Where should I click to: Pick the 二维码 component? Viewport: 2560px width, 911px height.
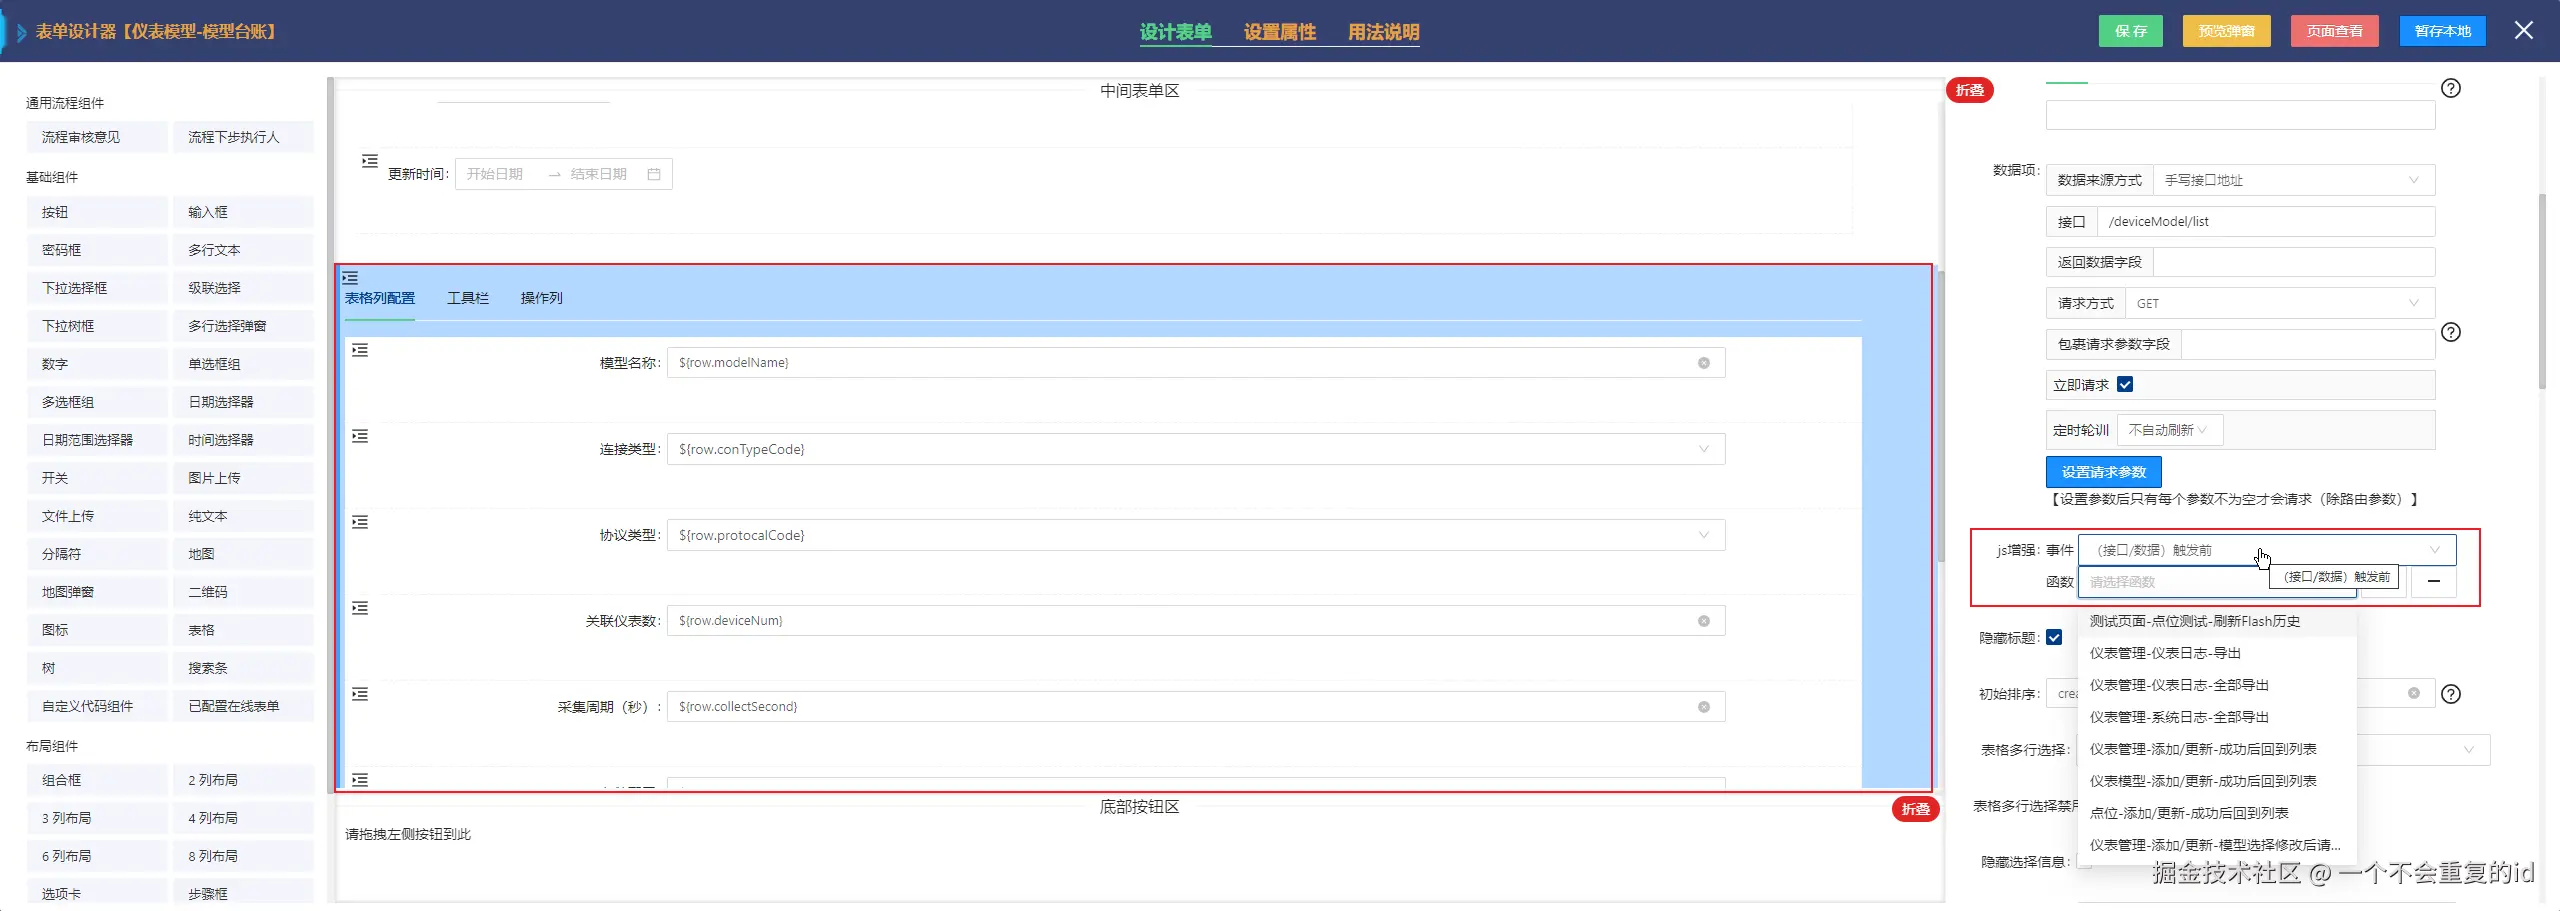tap(244, 592)
